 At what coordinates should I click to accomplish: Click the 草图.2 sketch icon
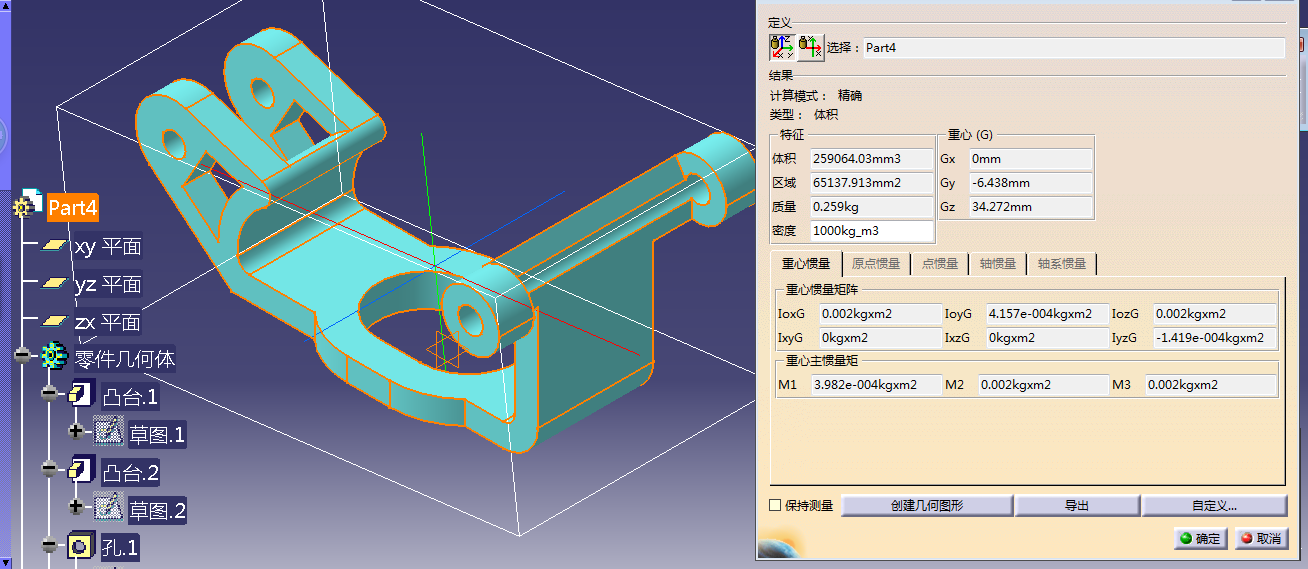[x=108, y=508]
